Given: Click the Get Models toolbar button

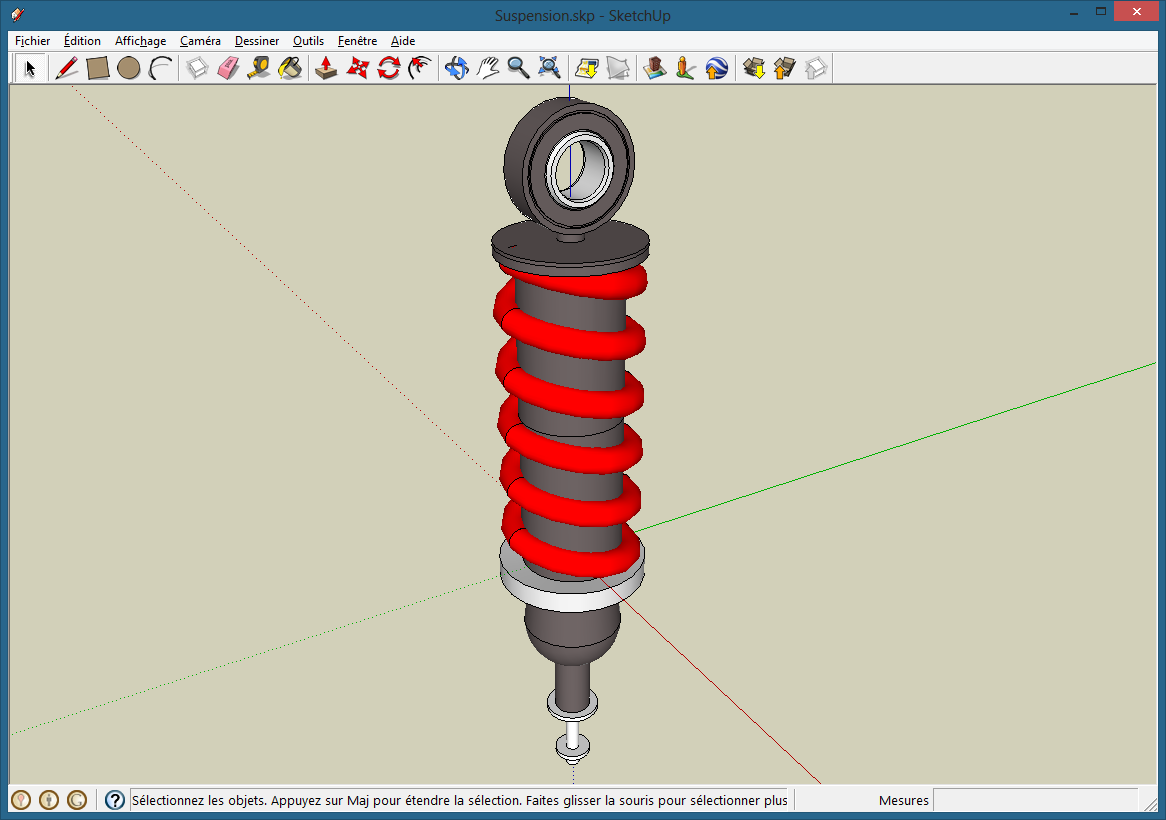Looking at the screenshot, I should pos(755,68).
